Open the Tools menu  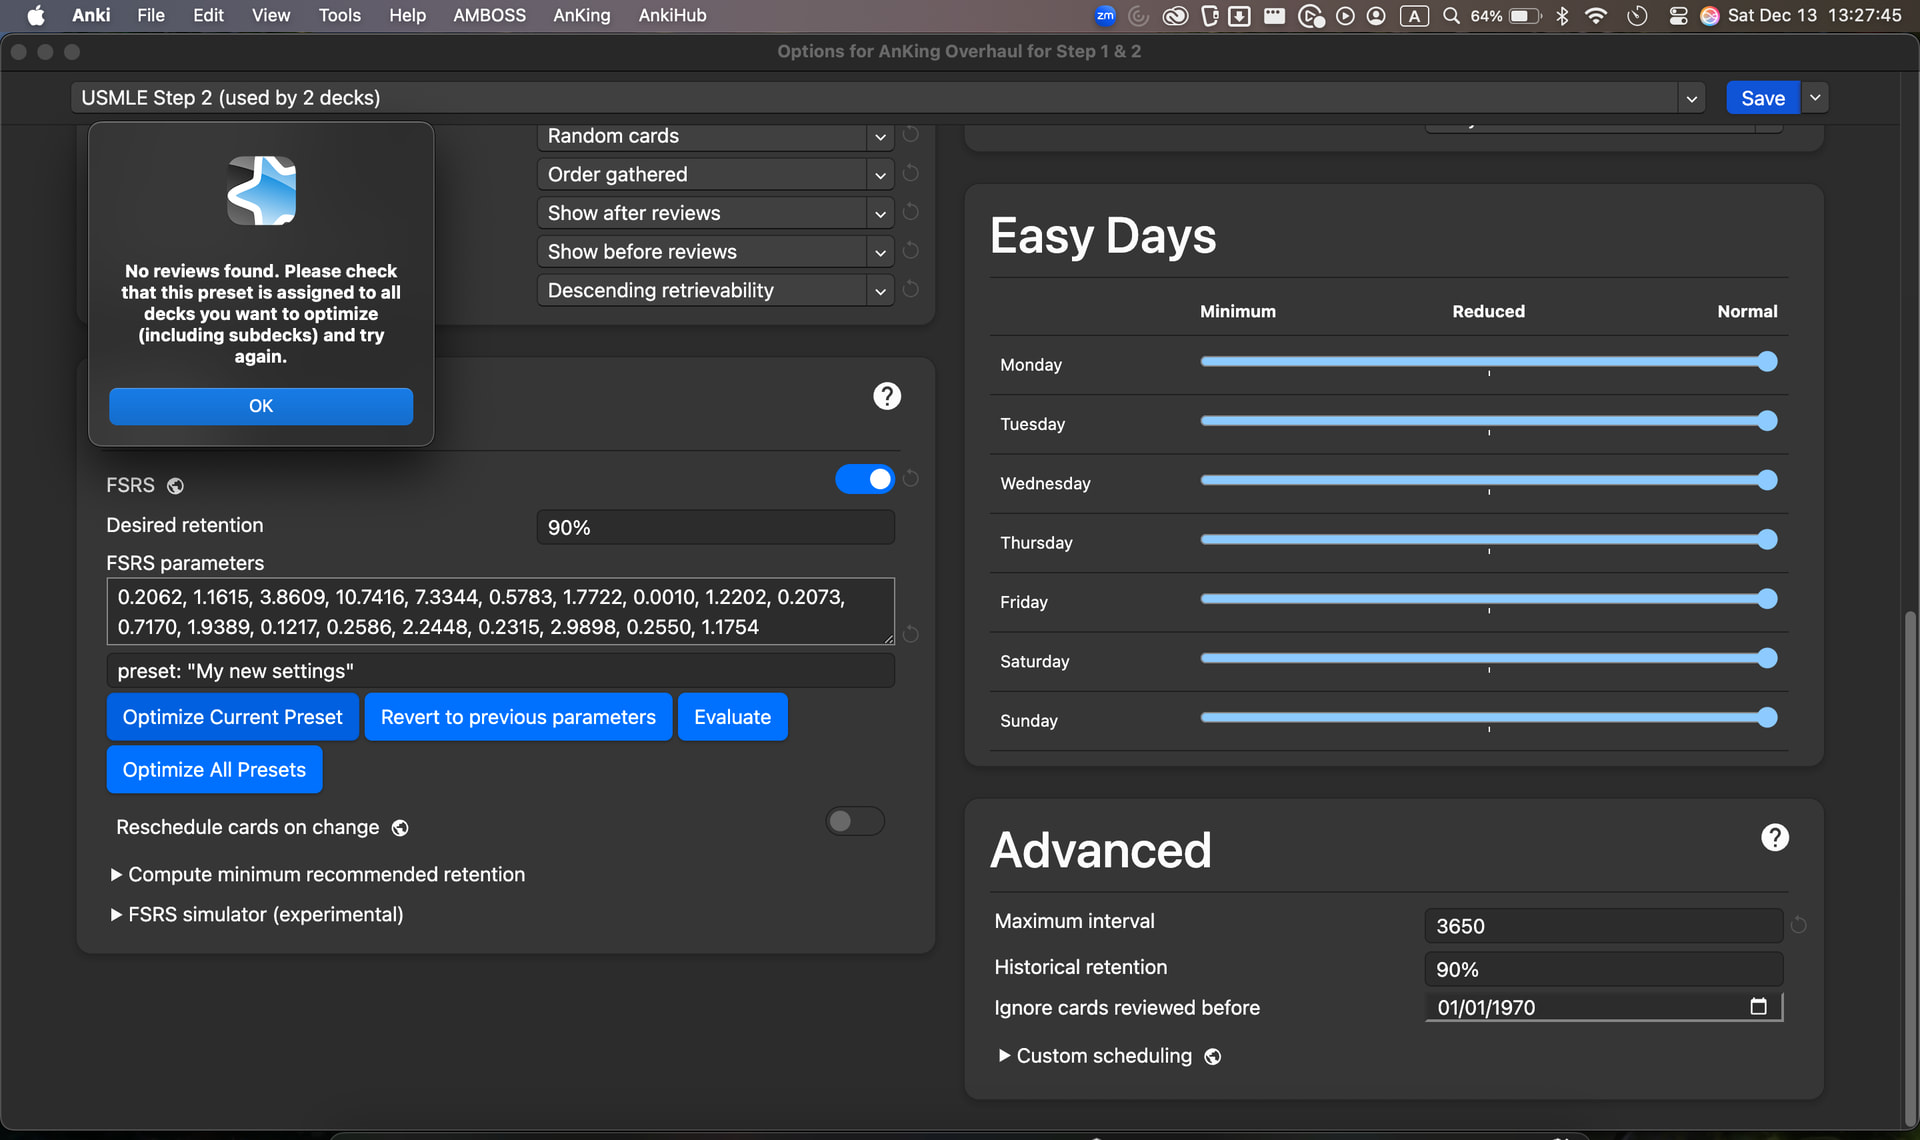click(339, 15)
